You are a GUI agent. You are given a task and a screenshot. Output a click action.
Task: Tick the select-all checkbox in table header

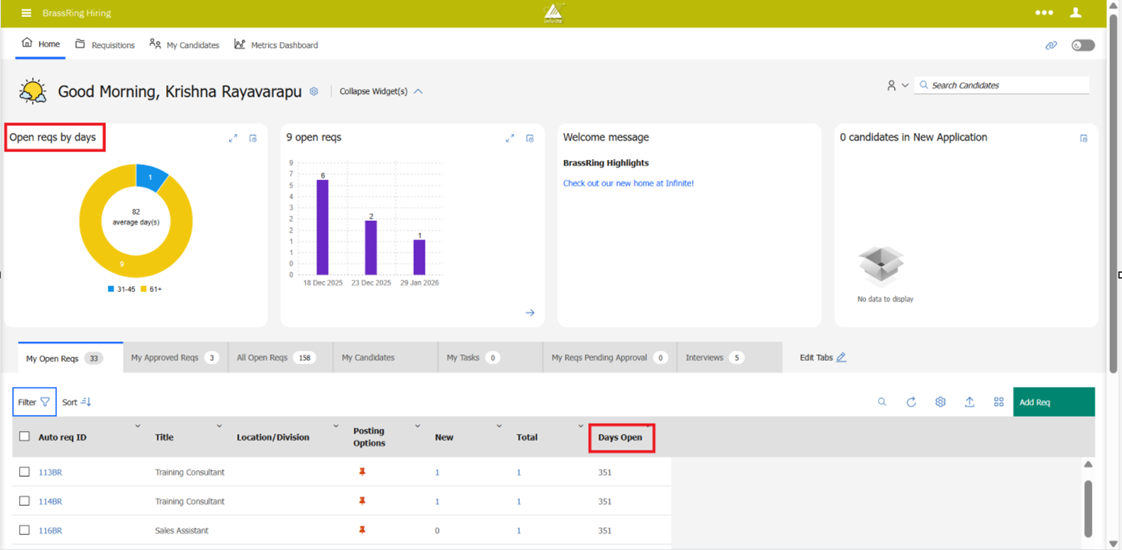(25, 437)
